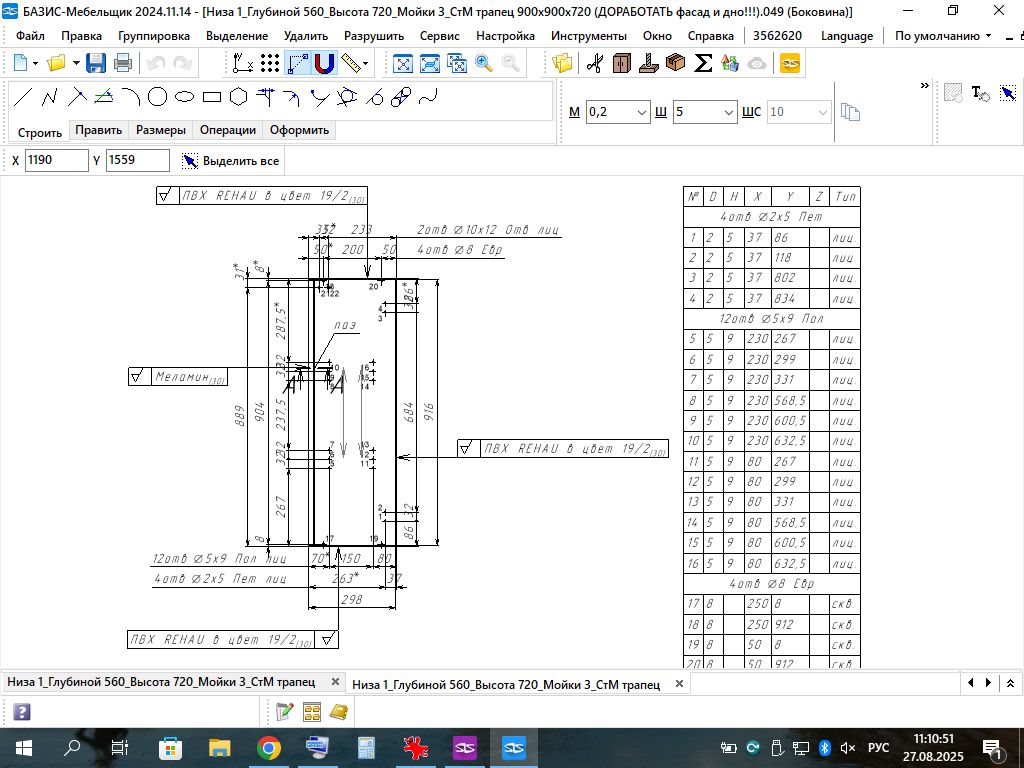Screen dimensions: 1024x768
Task: Open the cabinet module icon
Action: [622, 63]
